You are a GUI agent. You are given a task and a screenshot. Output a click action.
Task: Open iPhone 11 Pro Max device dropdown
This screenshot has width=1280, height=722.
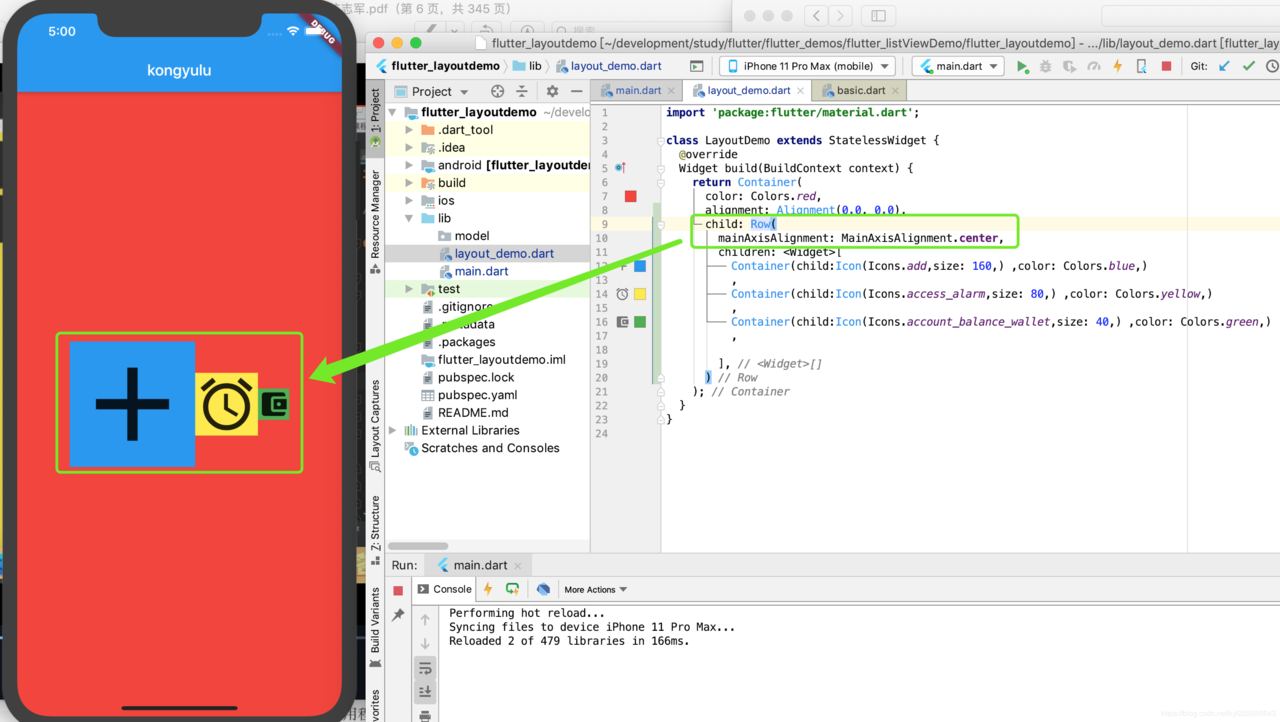pyautogui.click(x=807, y=66)
